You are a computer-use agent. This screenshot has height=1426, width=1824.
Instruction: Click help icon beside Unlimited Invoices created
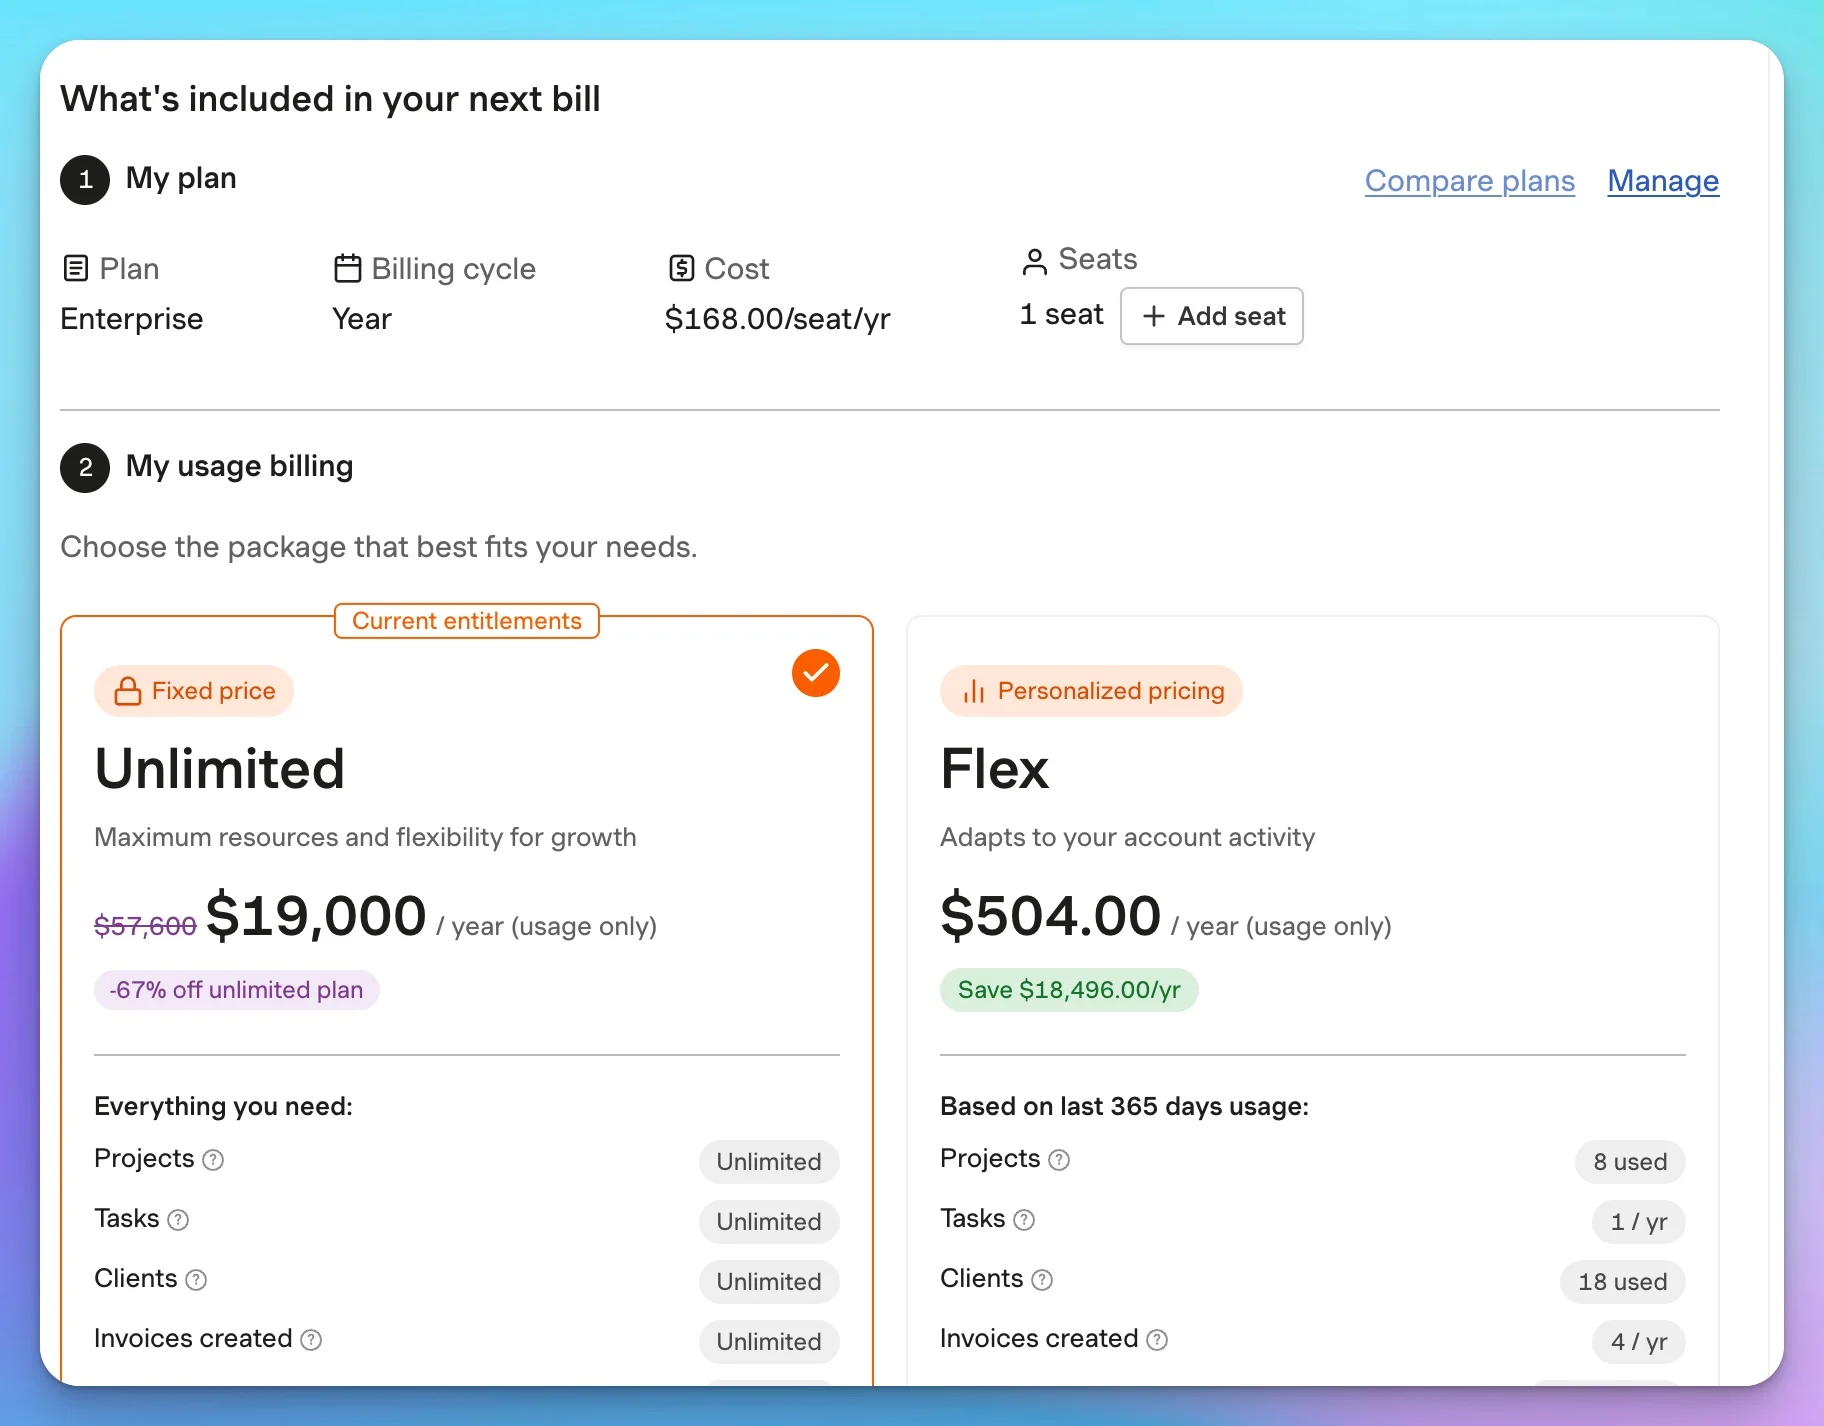pos(311,1340)
